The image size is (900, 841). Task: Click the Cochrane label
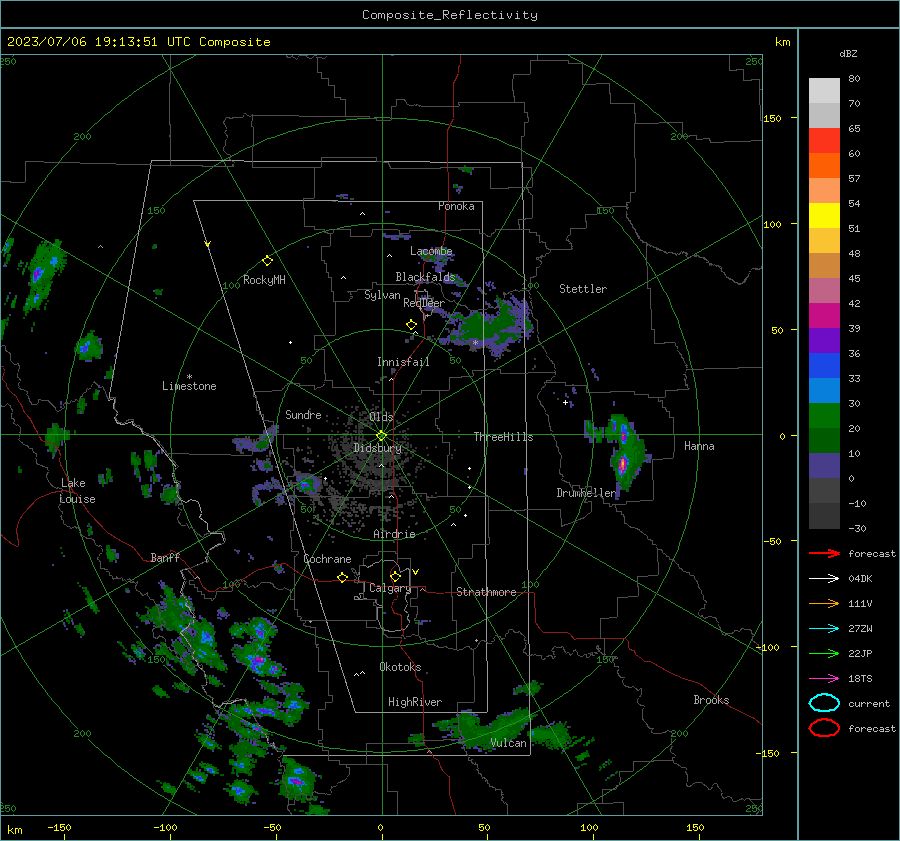(327, 559)
